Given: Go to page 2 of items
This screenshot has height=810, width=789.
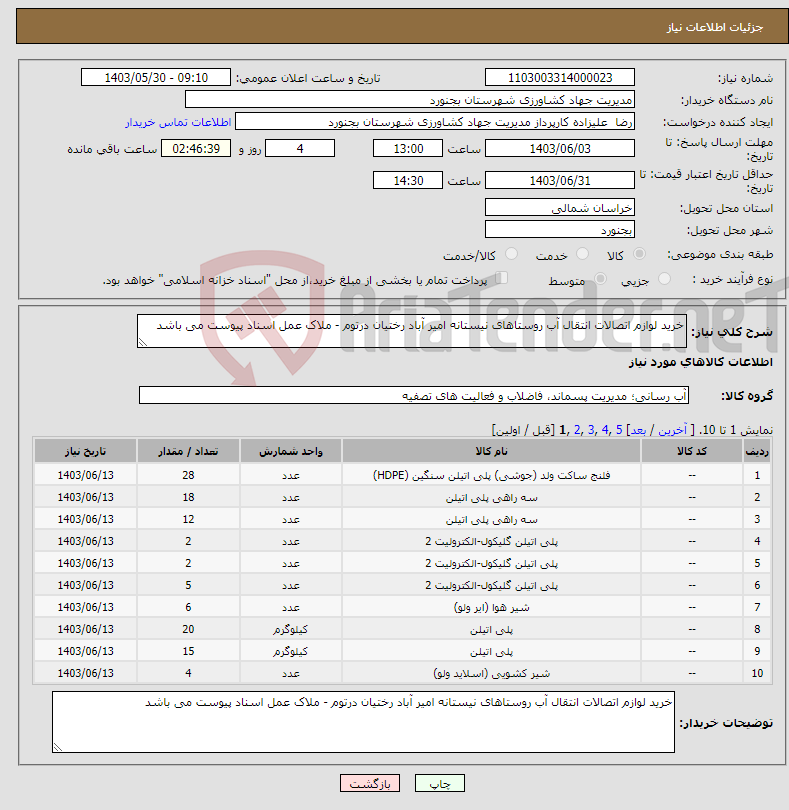Looking at the screenshot, I should (x=577, y=430).
